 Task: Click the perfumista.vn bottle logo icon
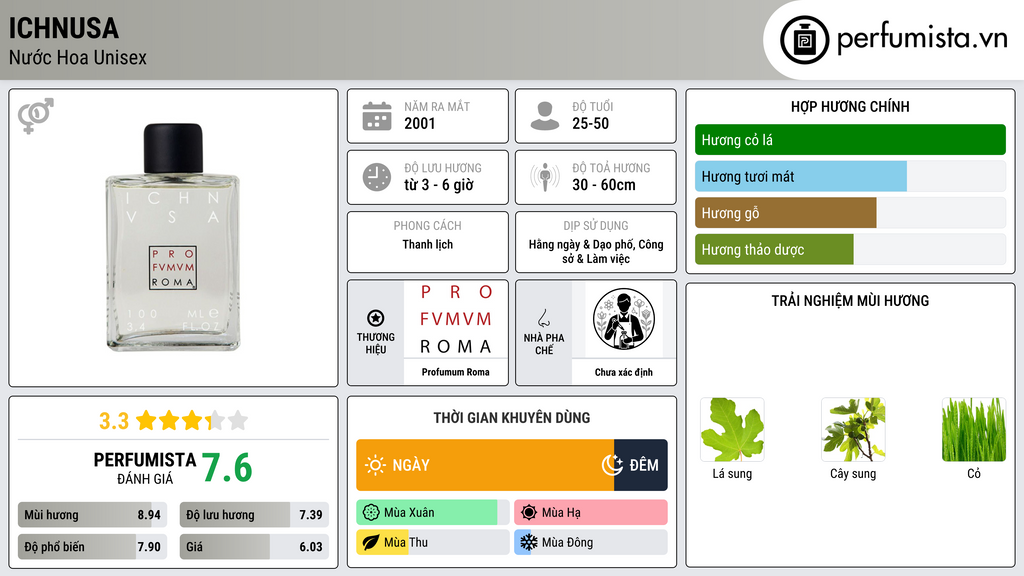(x=804, y=40)
